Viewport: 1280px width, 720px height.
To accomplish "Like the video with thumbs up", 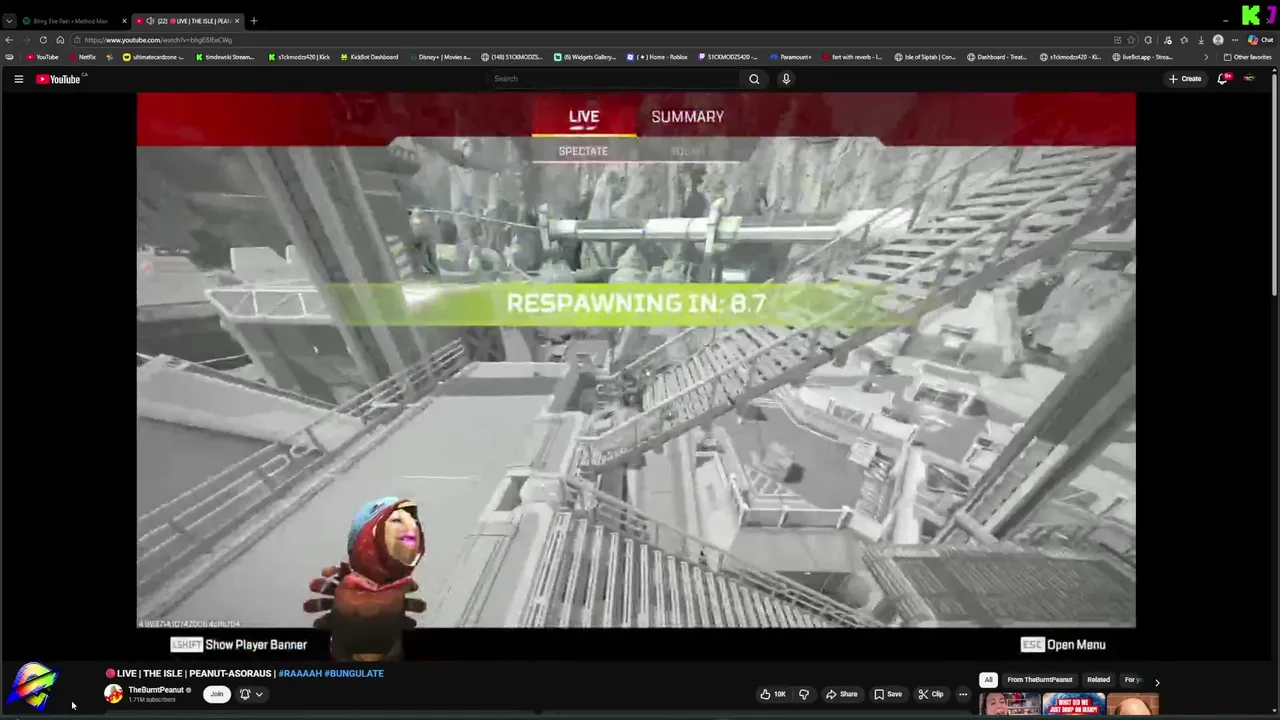I will 773,694.
